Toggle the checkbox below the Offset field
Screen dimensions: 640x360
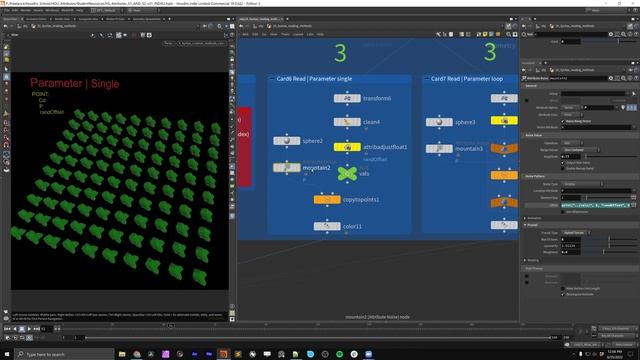(x=563, y=212)
